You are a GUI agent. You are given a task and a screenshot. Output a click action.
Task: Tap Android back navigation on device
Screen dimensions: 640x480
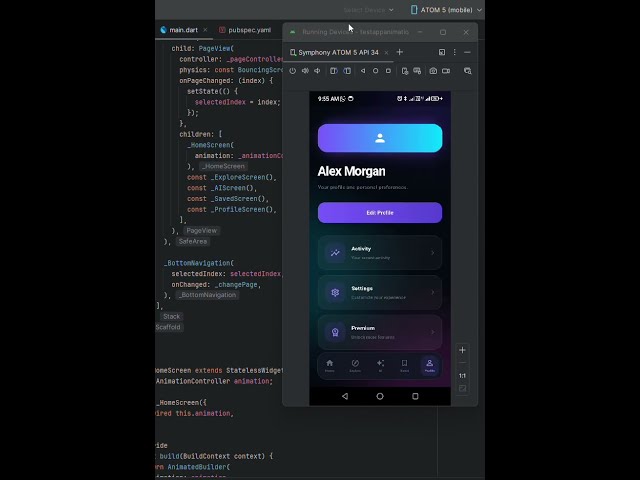[x=345, y=396]
